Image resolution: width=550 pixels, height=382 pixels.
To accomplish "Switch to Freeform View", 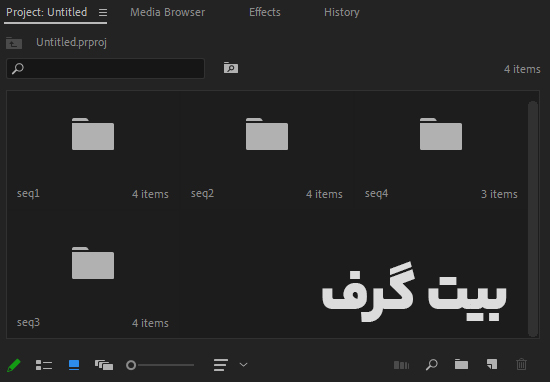I will coord(104,365).
